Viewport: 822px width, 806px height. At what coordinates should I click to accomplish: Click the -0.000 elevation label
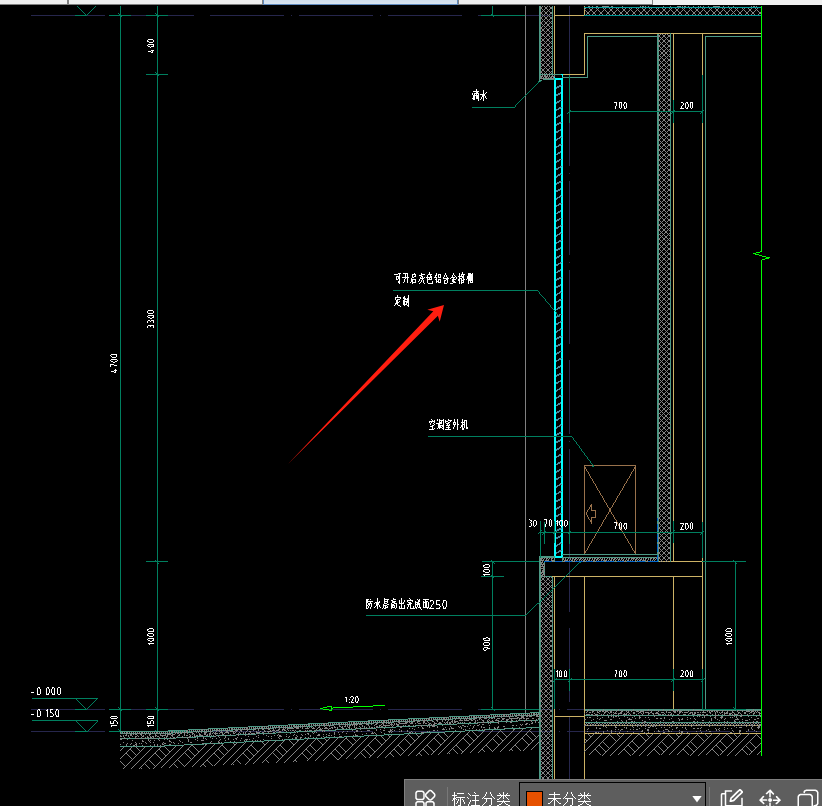[x=46, y=691]
